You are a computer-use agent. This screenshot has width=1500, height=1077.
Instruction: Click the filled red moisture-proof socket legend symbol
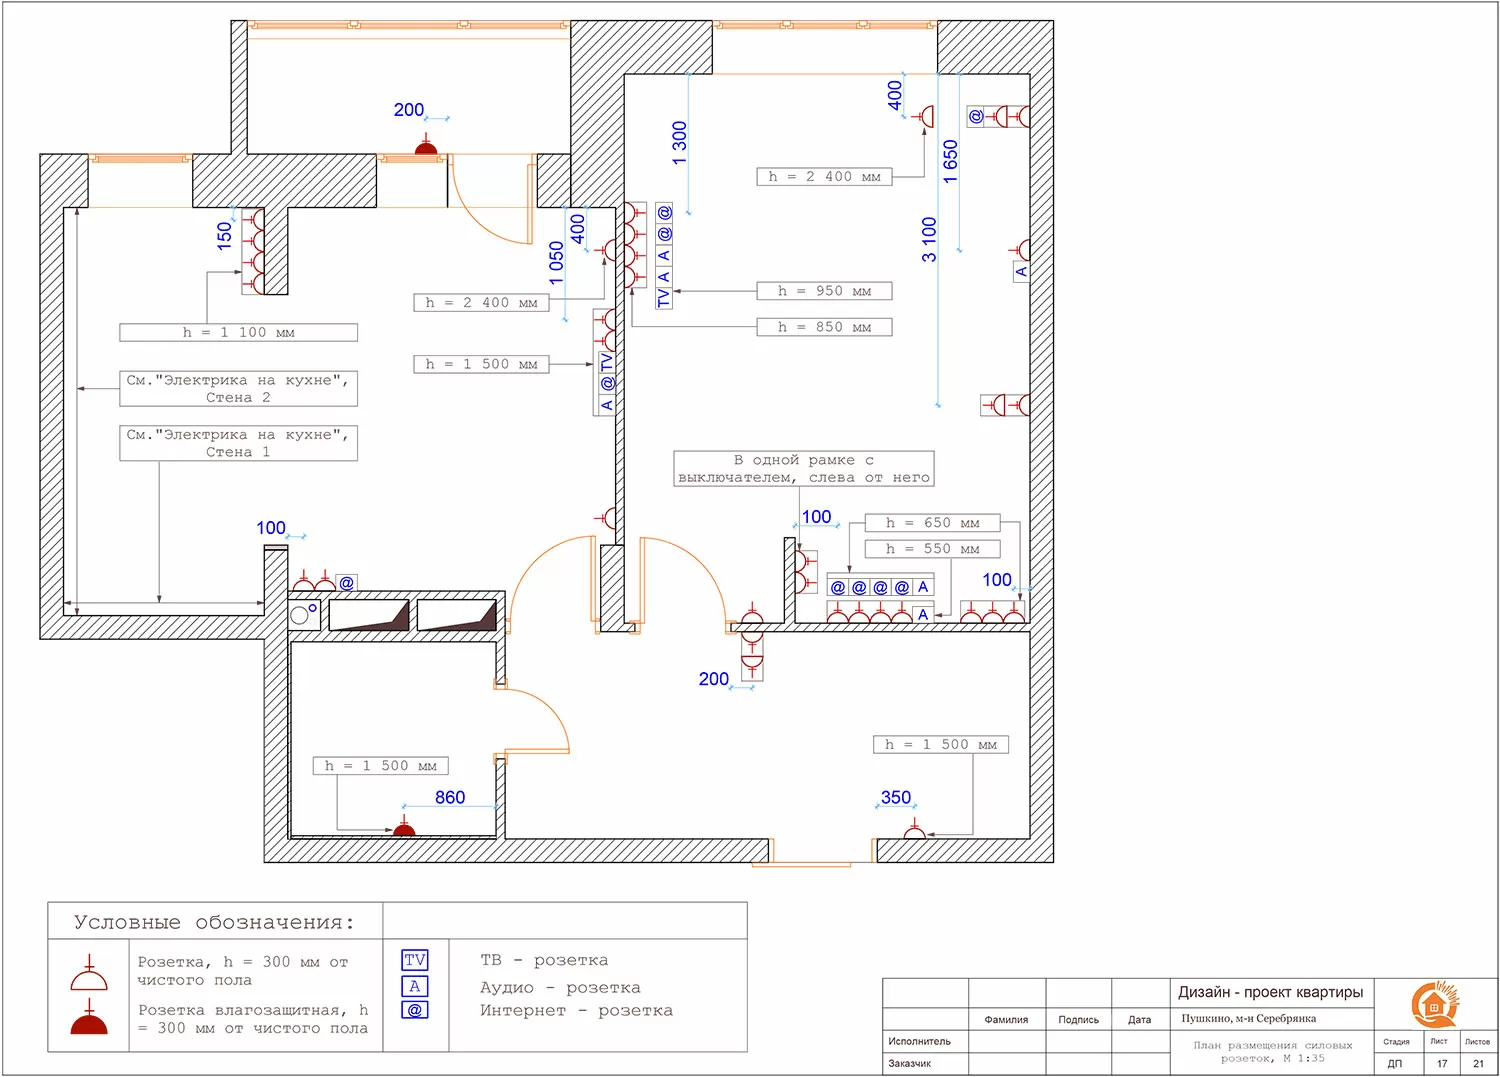[89, 1018]
